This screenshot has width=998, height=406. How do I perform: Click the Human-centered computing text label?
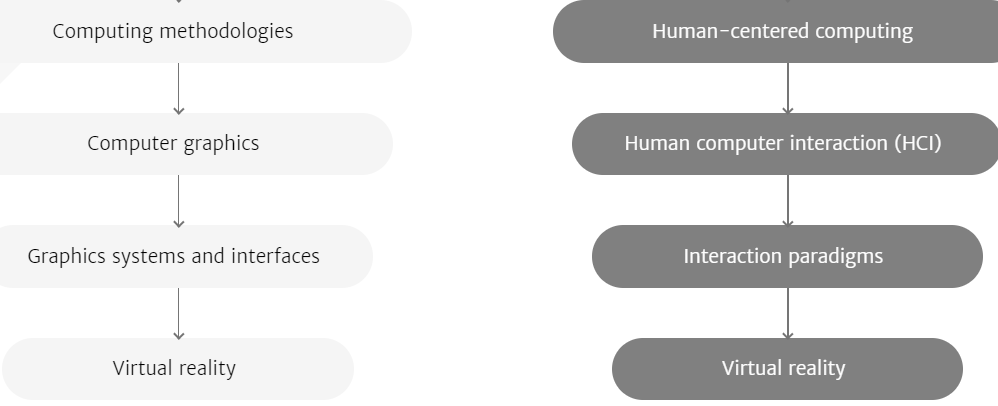pos(783,31)
